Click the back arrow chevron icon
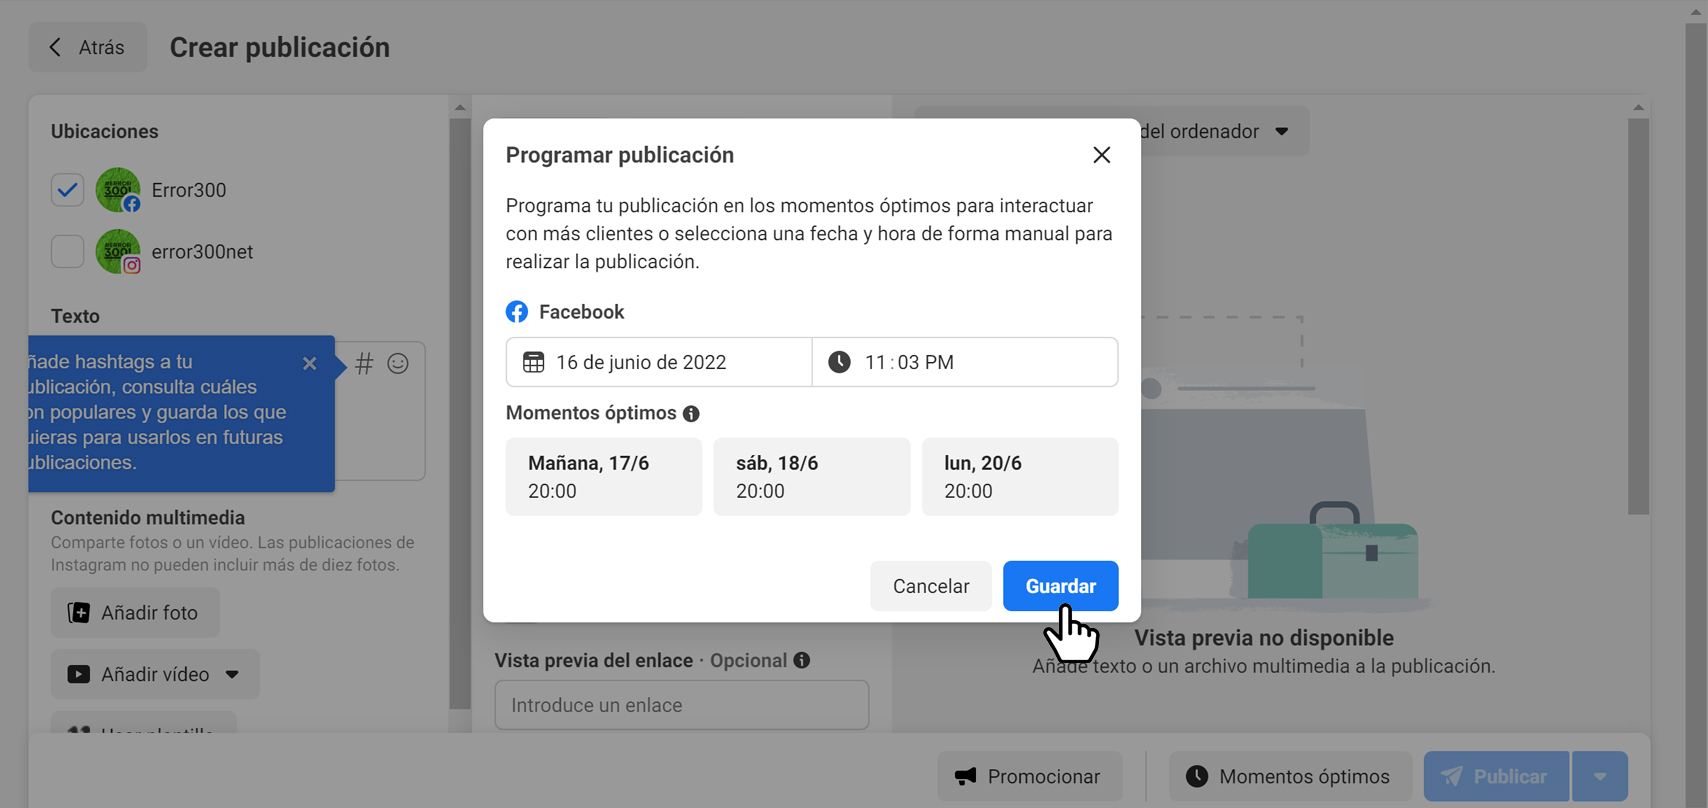This screenshot has height=808, width=1708. pos(55,47)
